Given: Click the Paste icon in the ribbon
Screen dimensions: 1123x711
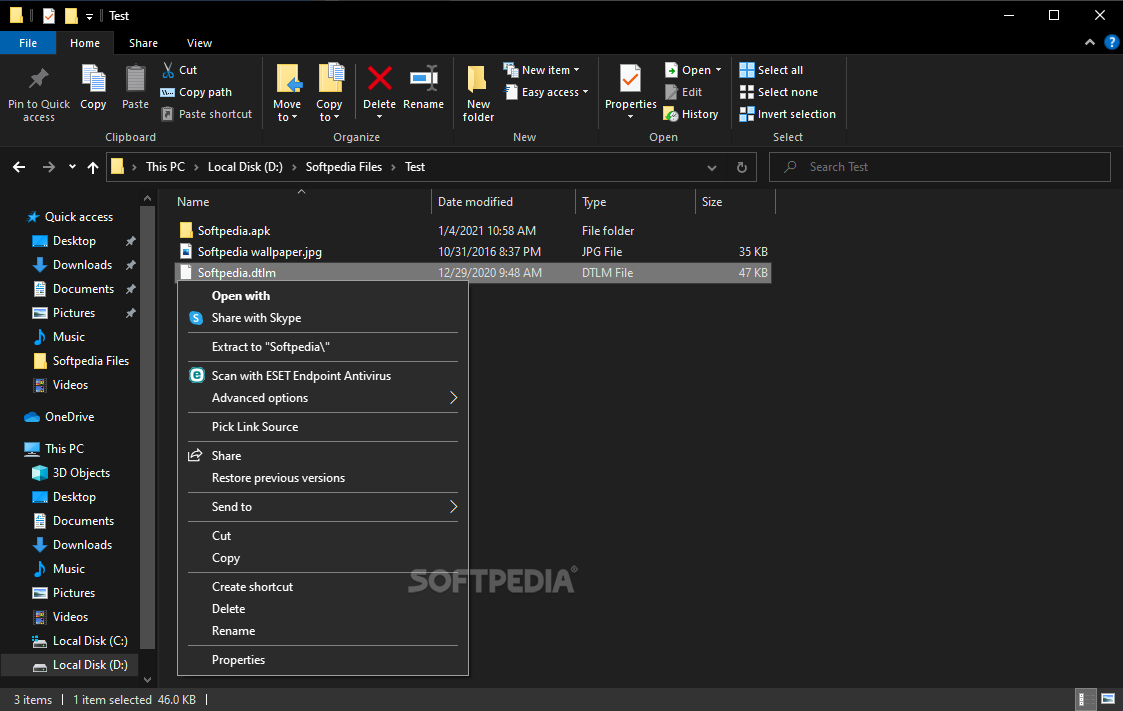Looking at the screenshot, I should click(x=135, y=79).
